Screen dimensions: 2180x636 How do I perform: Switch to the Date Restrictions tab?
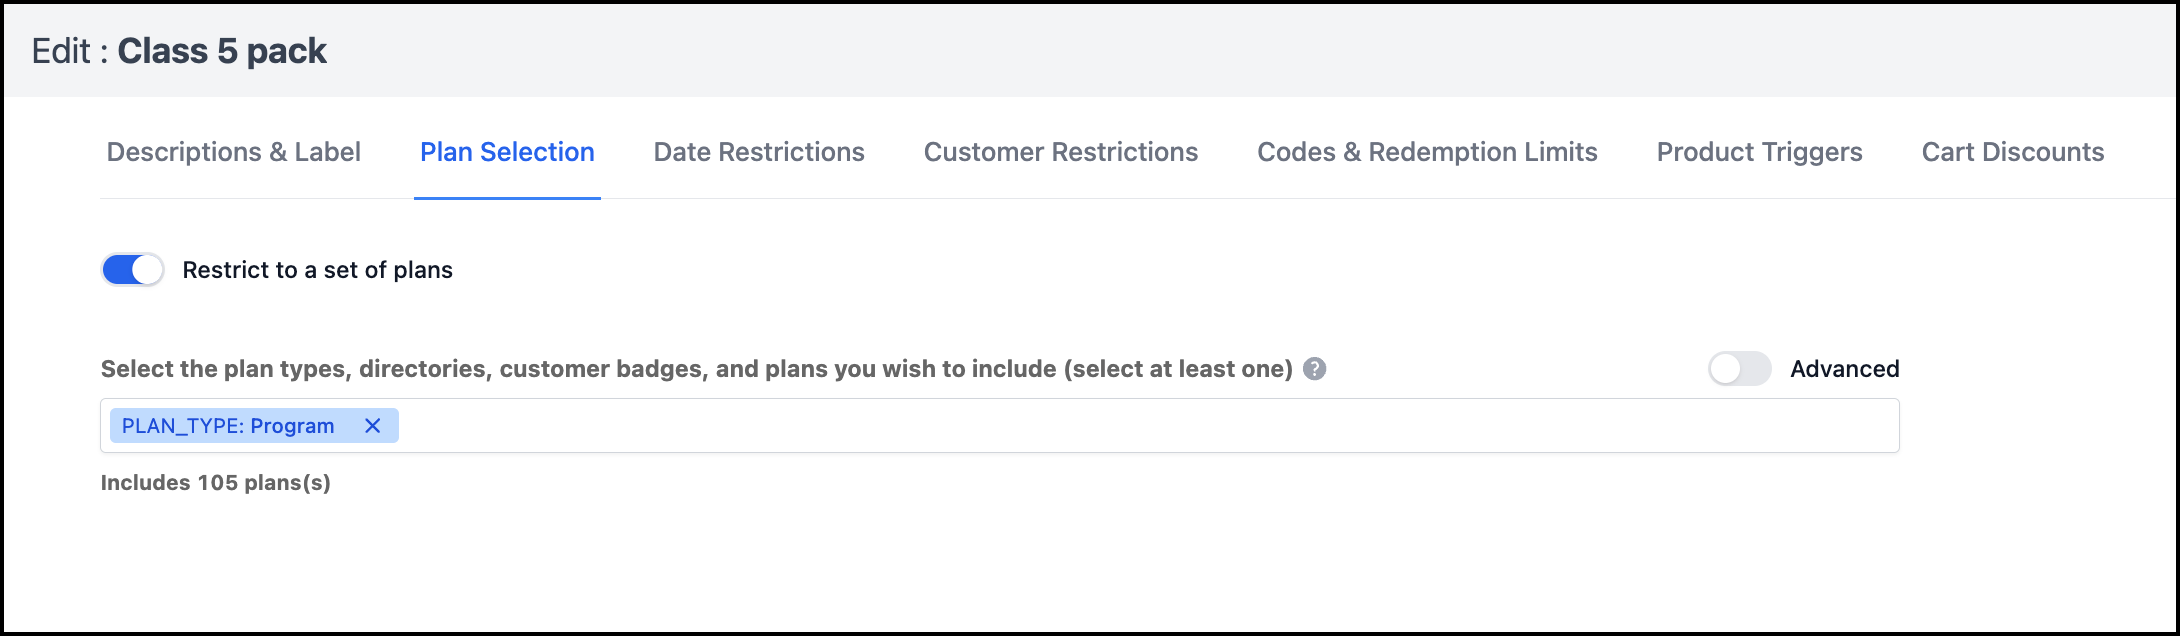[x=759, y=152]
